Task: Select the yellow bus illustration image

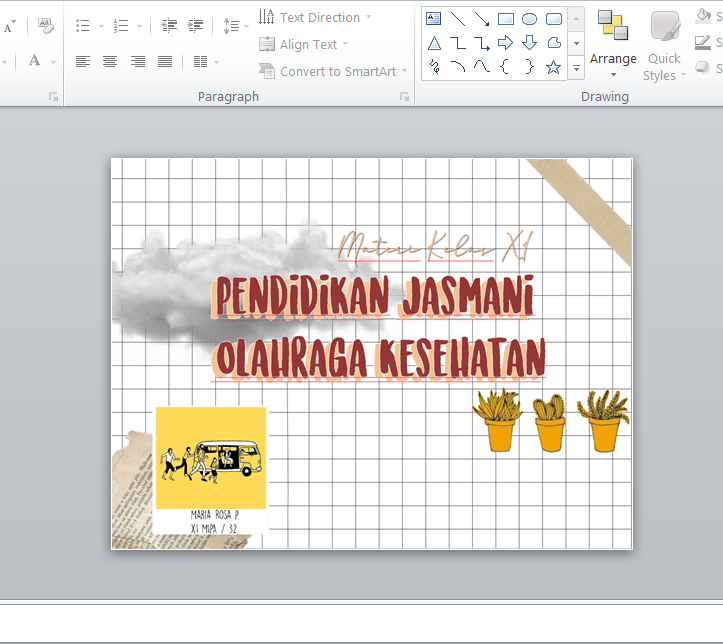Action: coord(211,458)
